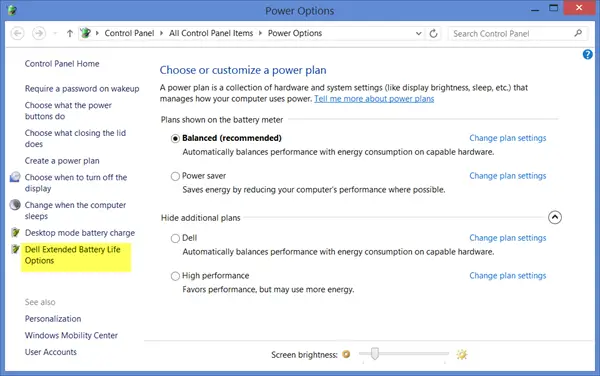Open Require a password on wakeup
This screenshot has width=600, height=376.
(82, 89)
